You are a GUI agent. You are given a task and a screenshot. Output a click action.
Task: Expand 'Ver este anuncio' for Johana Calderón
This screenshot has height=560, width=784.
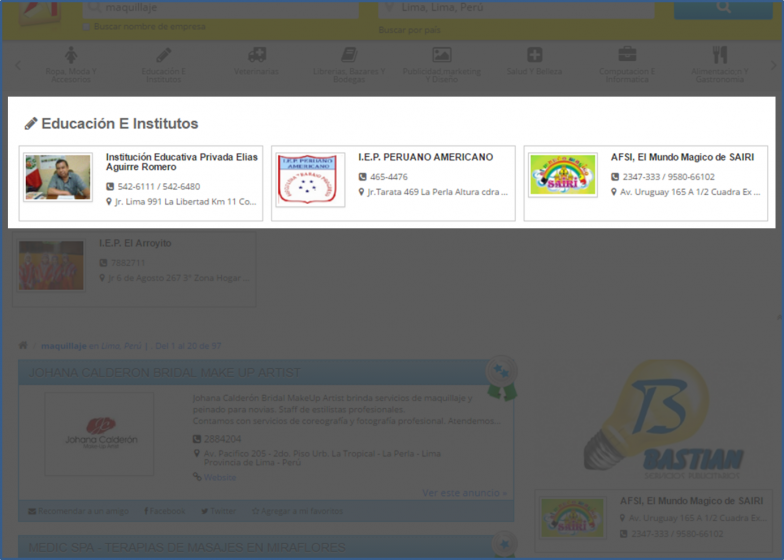(464, 492)
